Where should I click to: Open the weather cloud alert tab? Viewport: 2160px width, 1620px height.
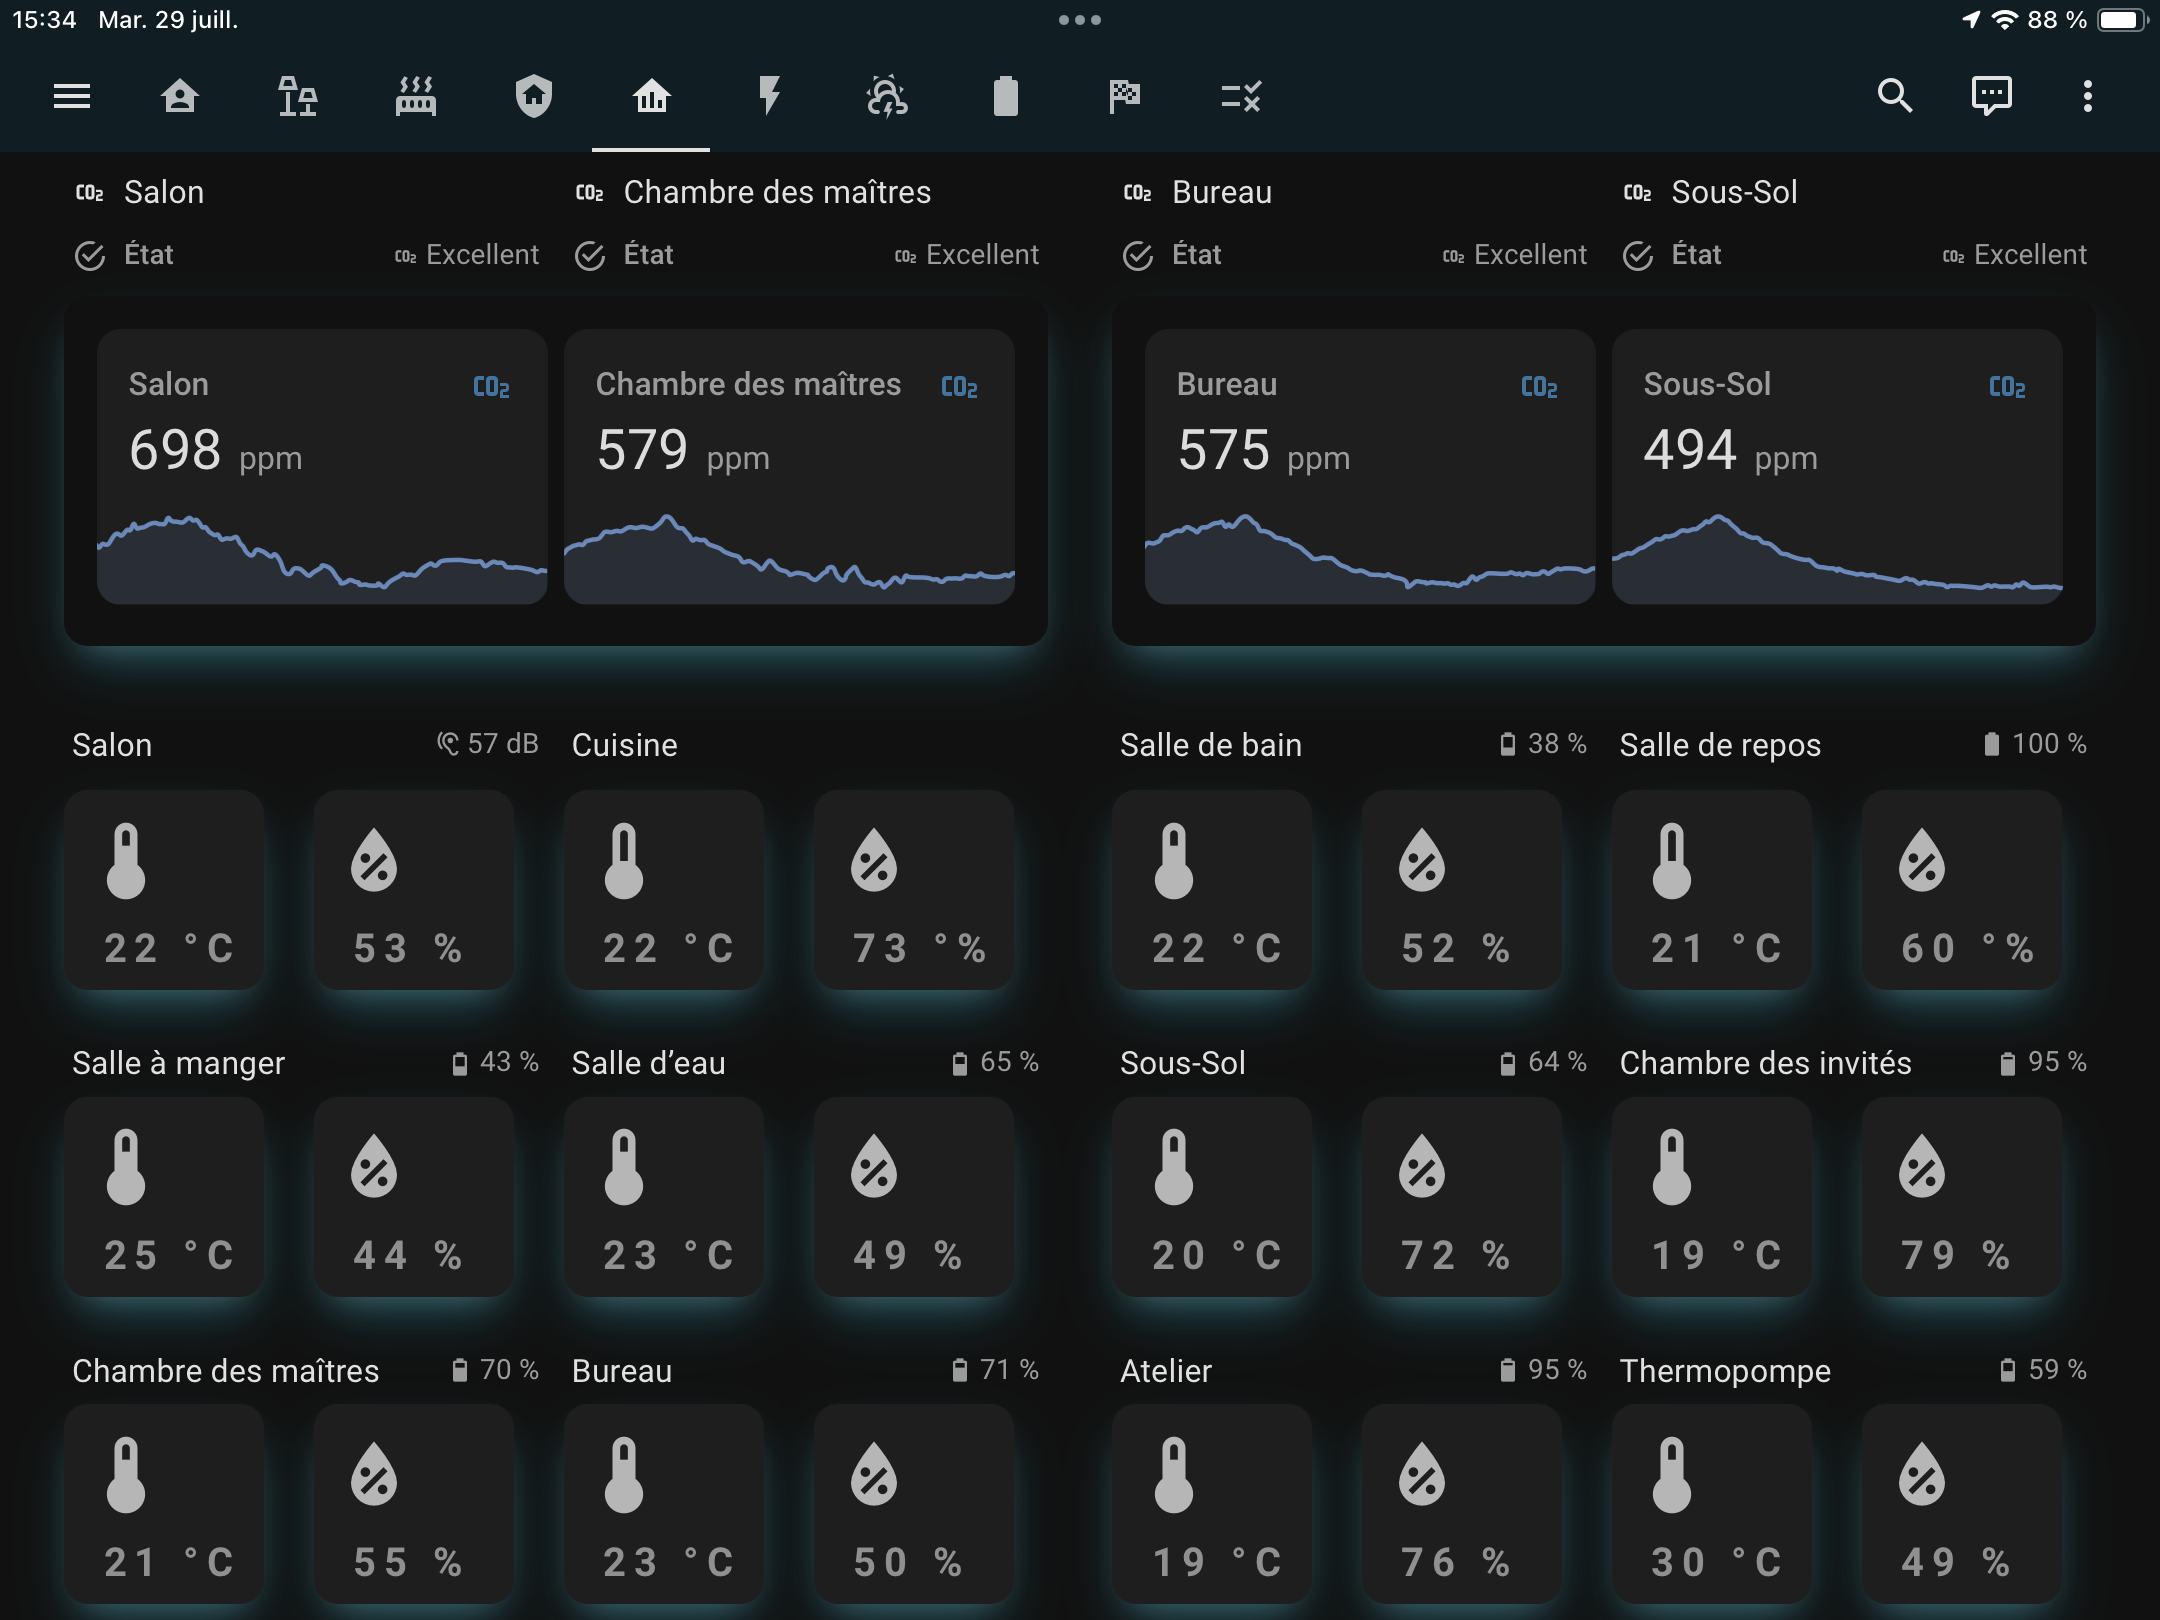[887, 96]
